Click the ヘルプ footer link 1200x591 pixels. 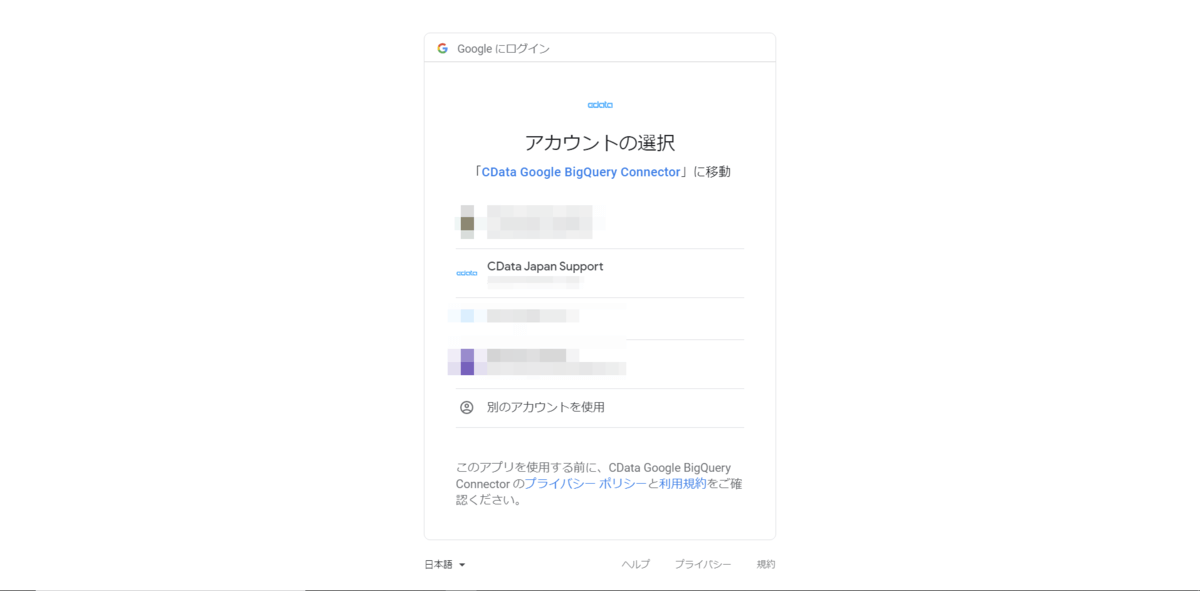(x=636, y=564)
